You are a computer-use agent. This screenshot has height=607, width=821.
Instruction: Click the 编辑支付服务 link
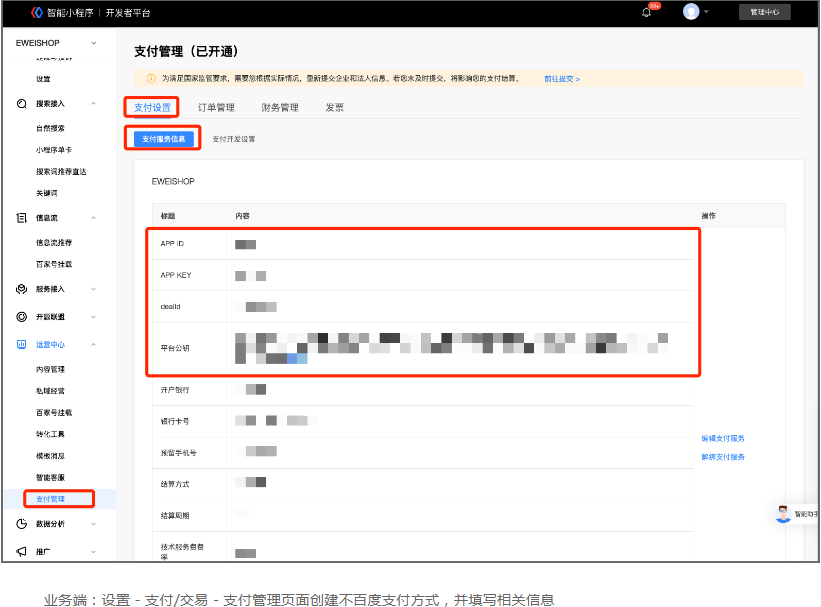723,438
